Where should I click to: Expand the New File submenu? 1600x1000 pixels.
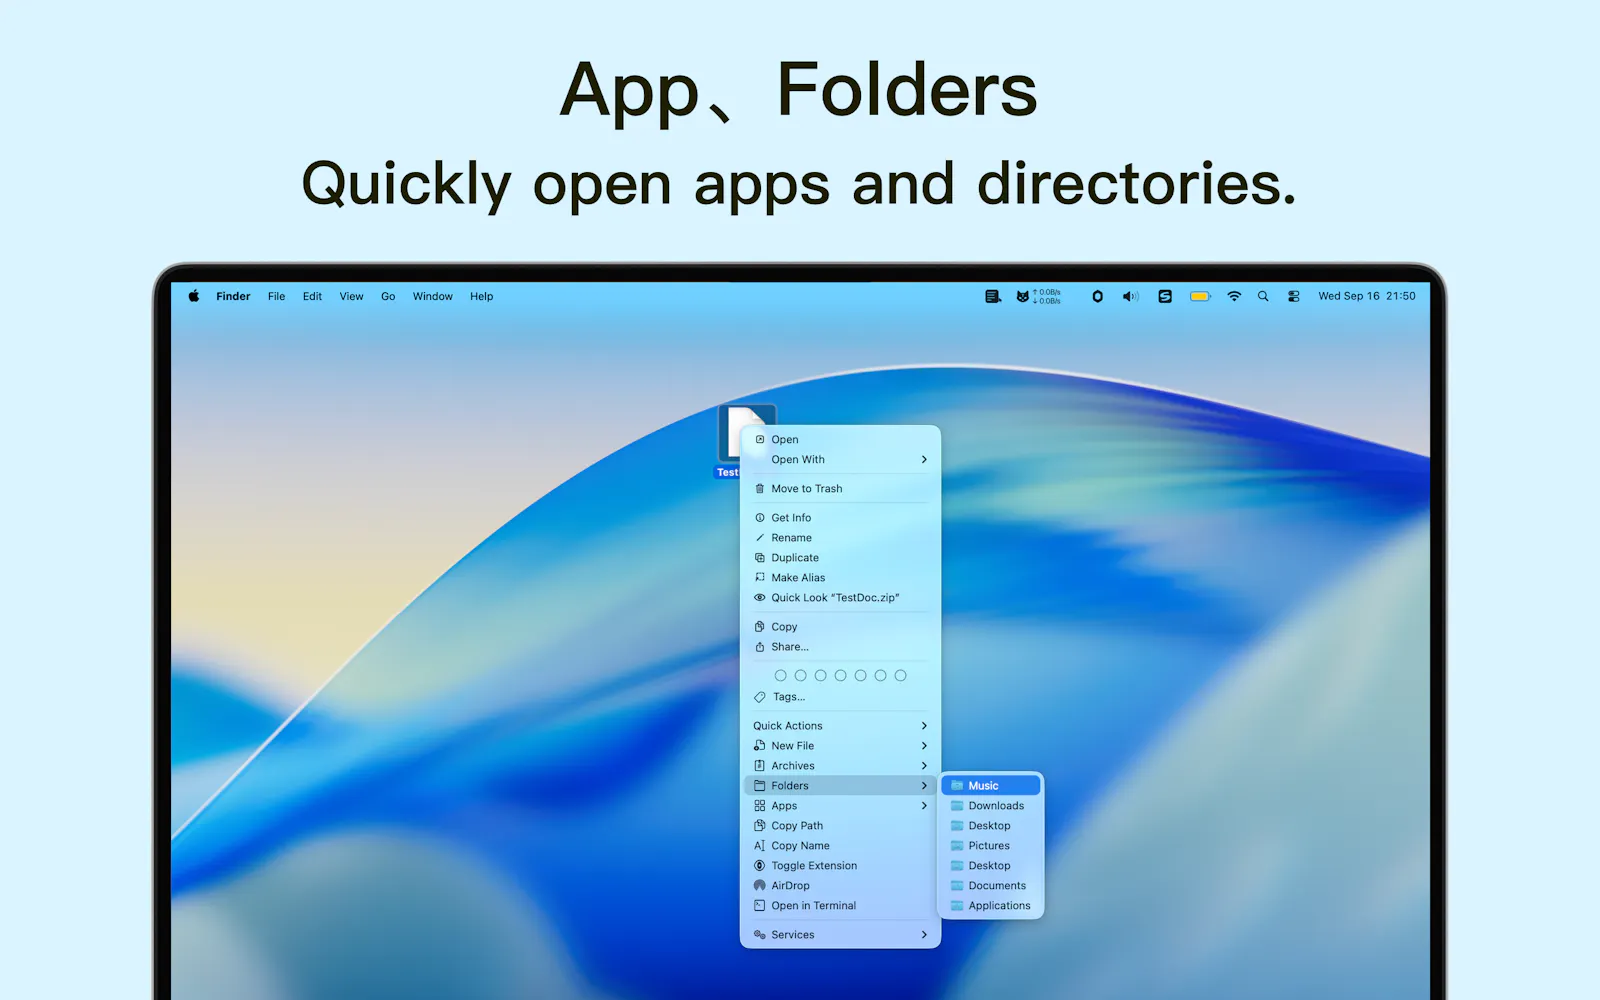pos(840,746)
